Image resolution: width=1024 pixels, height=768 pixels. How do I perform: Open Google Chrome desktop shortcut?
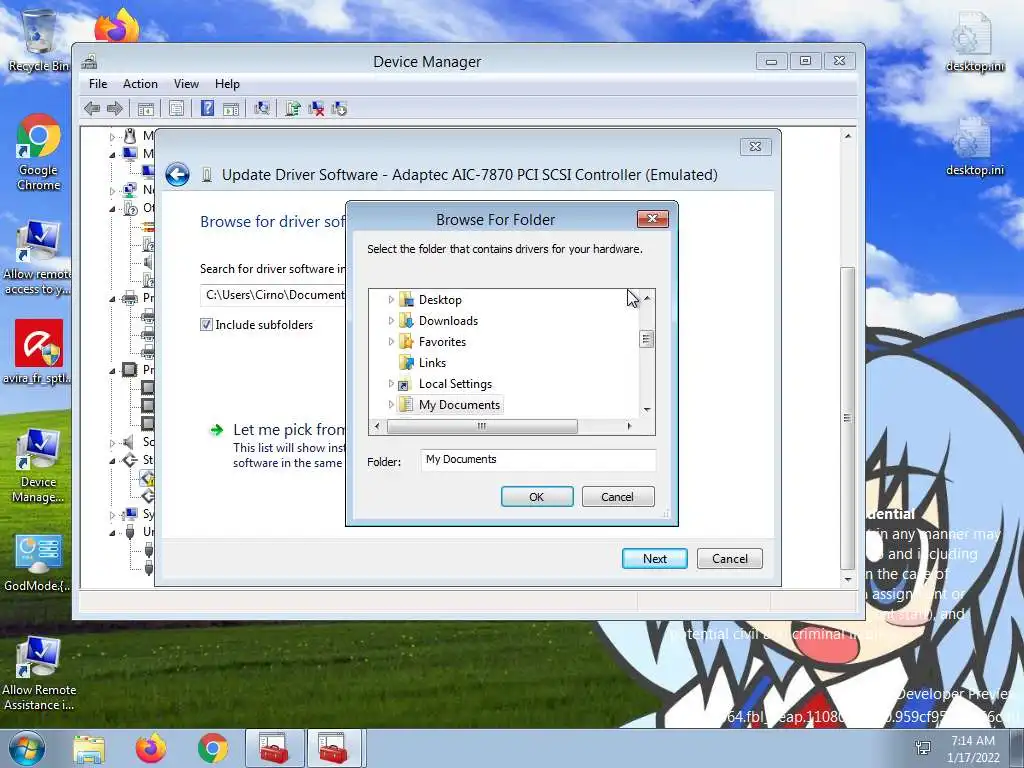pos(39,152)
